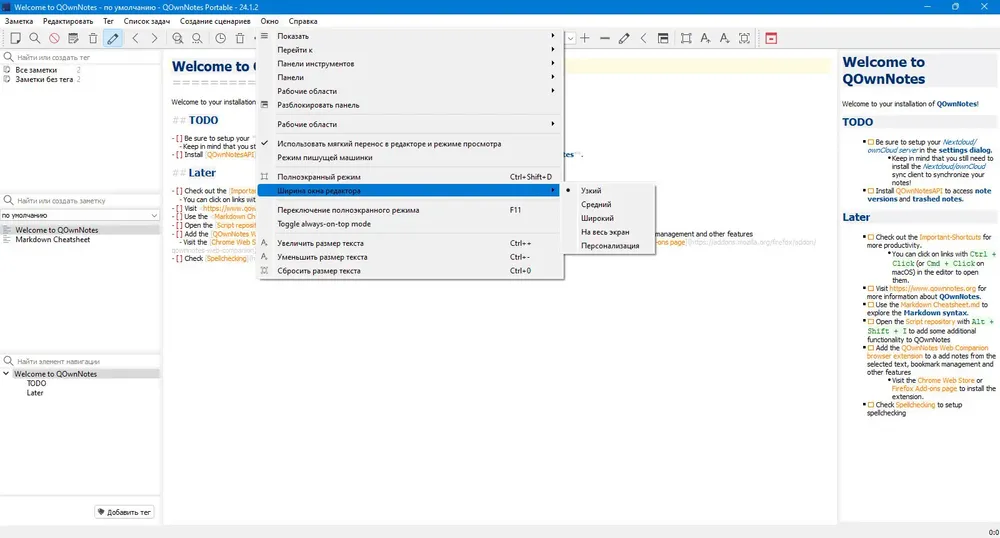
Task: Click the distraction-free square frame icon
Action: tap(686, 38)
